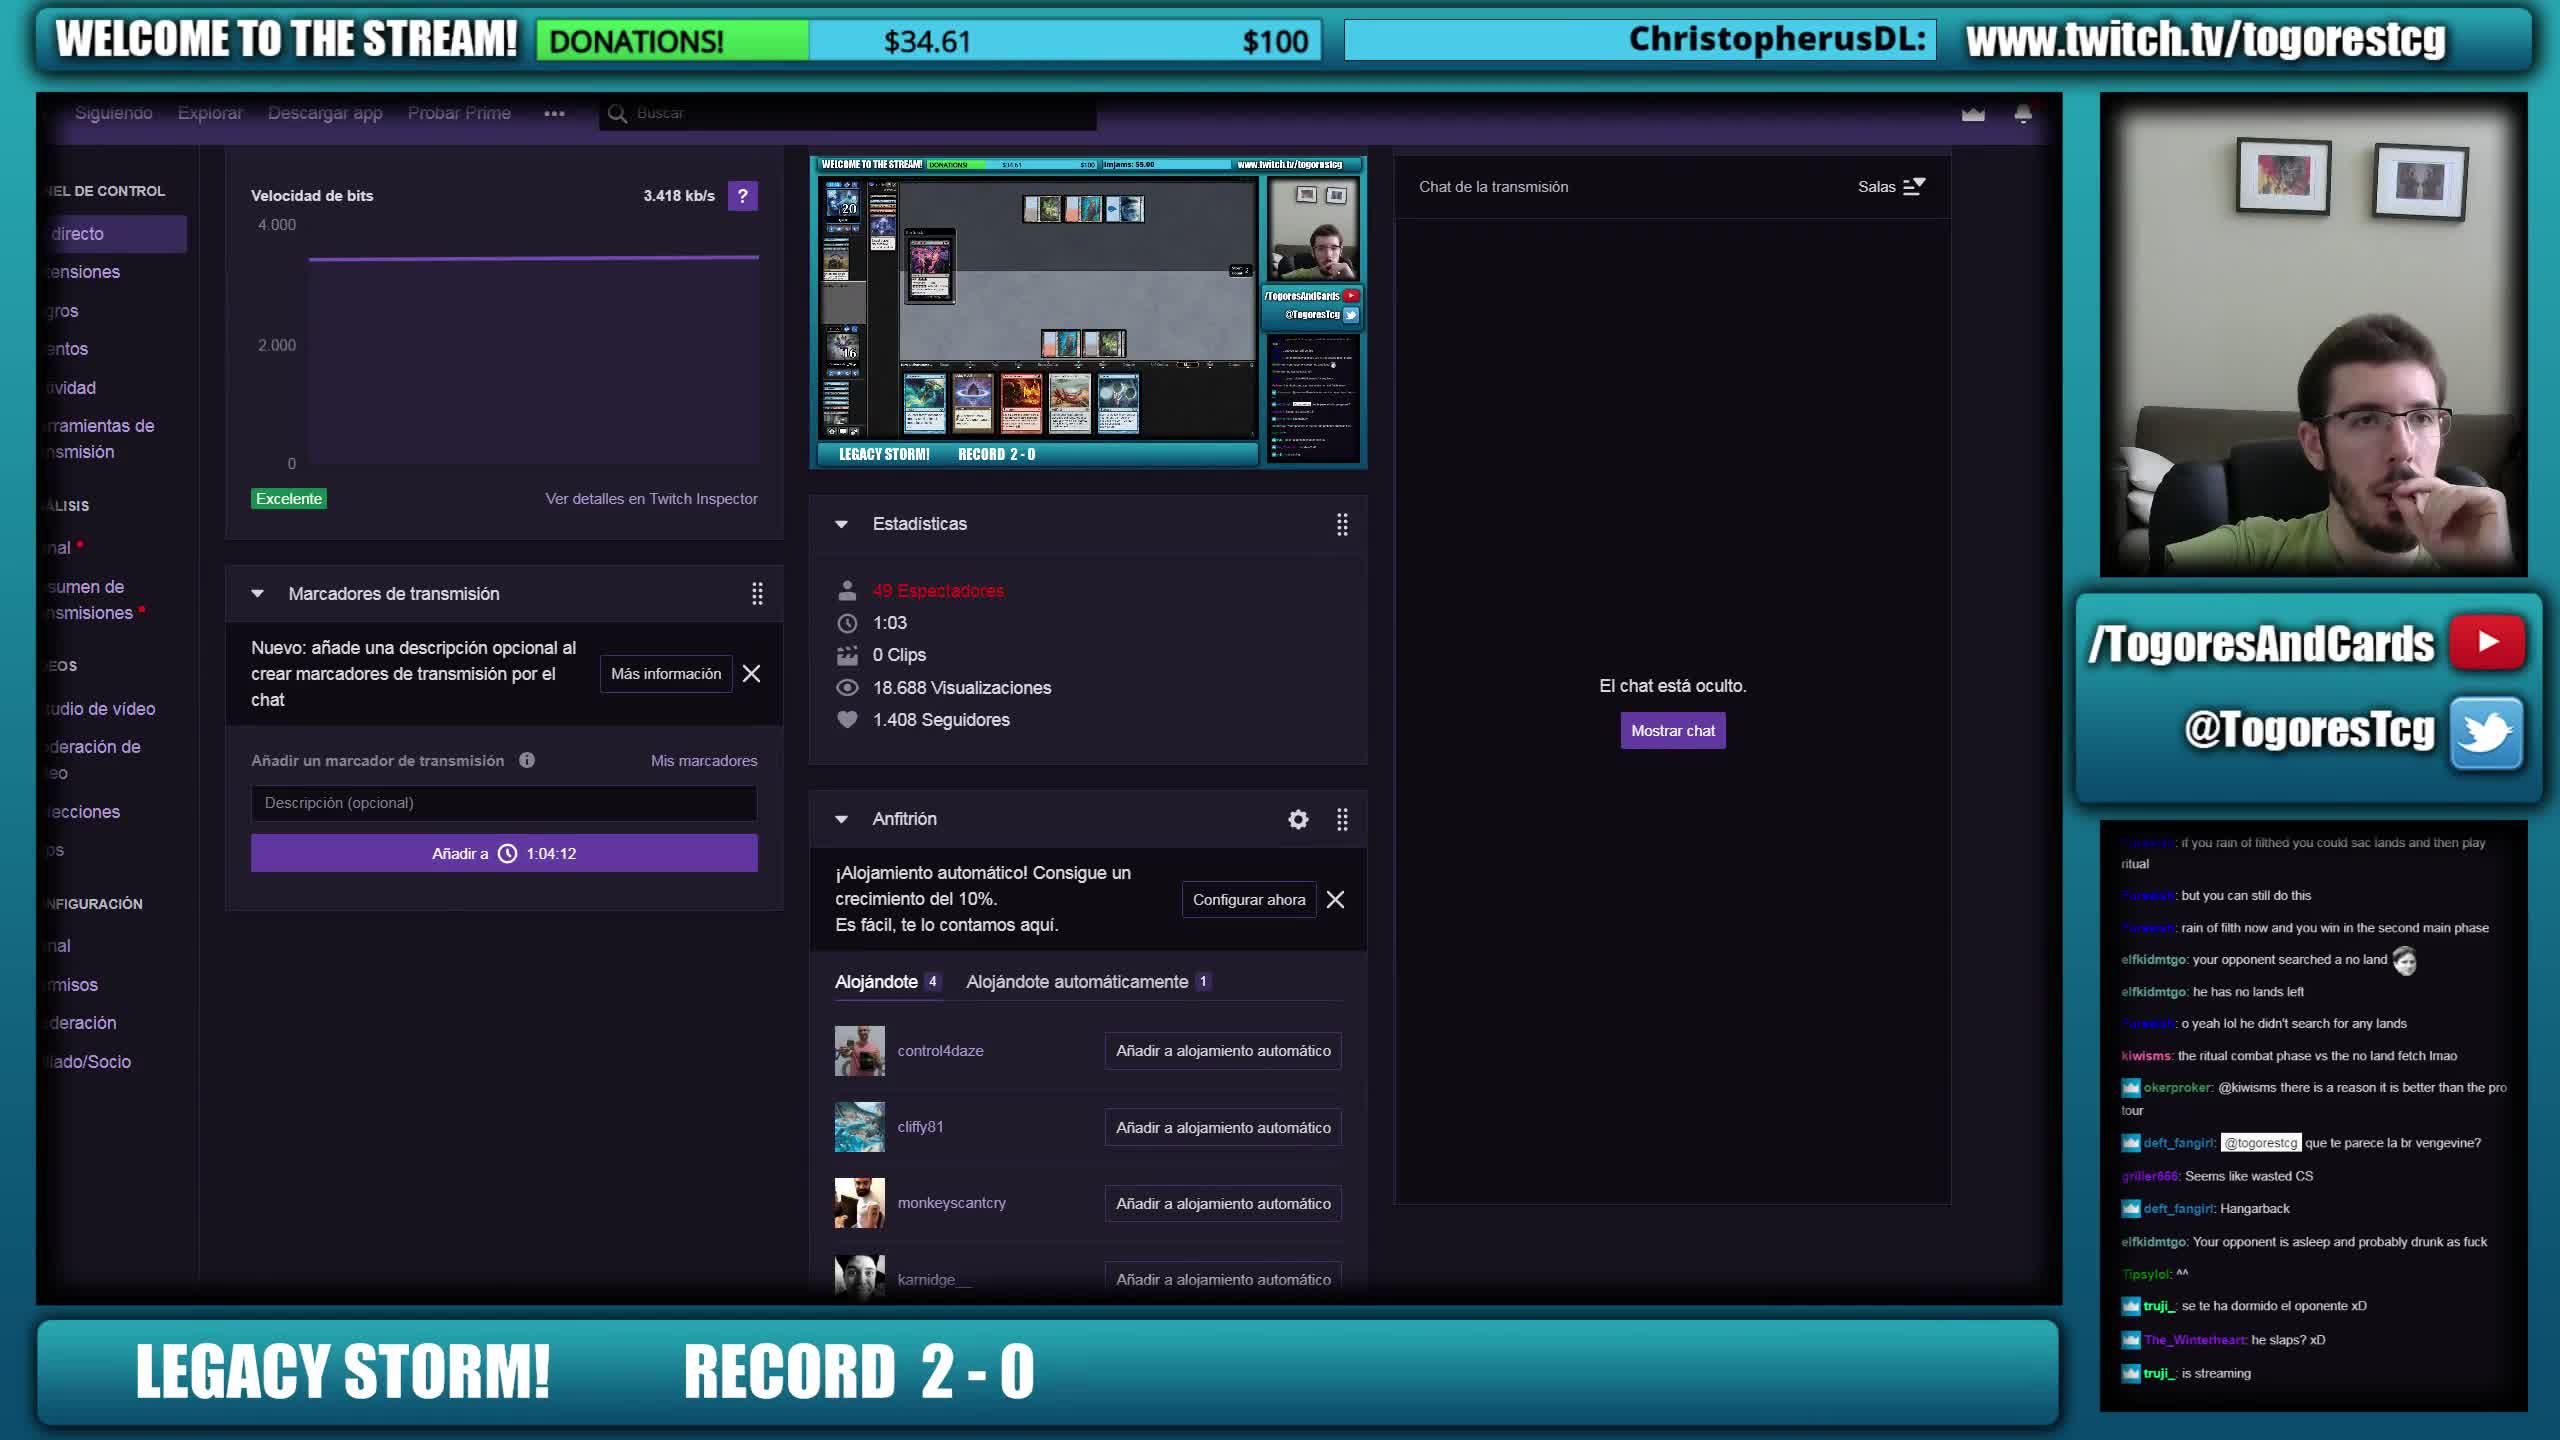
Task: Collapse the Marcadores de transmisión panel
Action: (x=257, y=594)
